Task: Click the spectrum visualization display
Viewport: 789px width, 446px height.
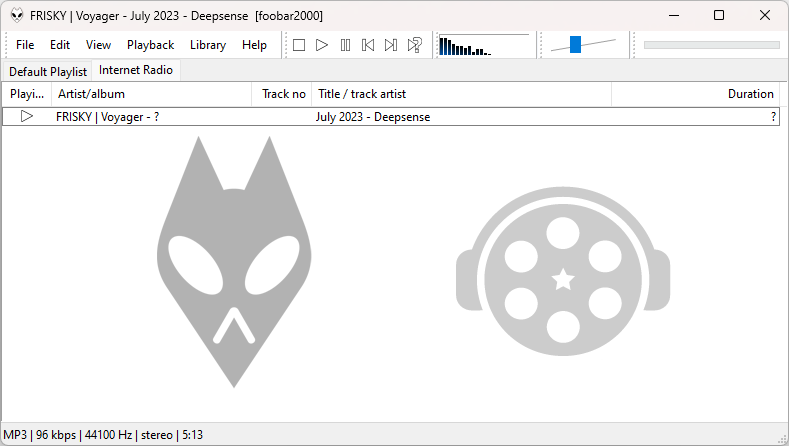Action: point(485,45)
